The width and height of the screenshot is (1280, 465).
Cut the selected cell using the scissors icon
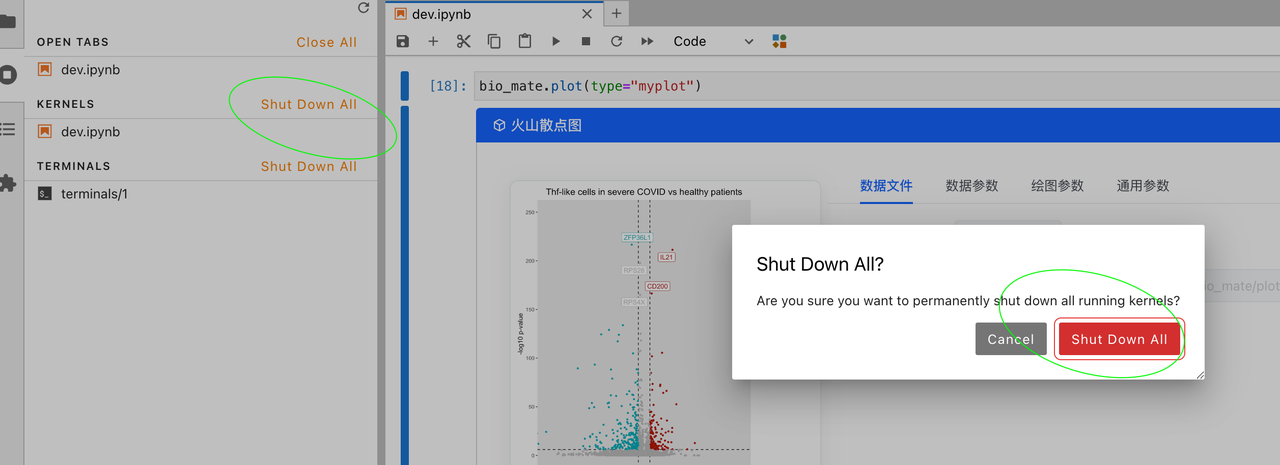click(x=463, y=41)
